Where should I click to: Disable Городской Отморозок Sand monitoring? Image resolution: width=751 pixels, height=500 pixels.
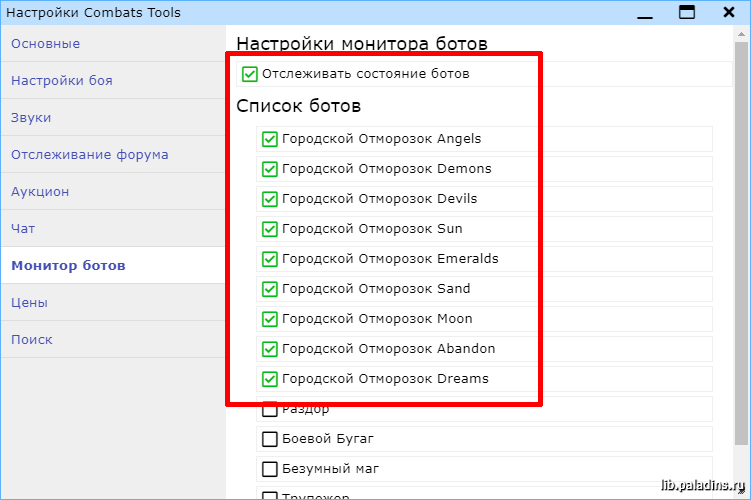269,289
